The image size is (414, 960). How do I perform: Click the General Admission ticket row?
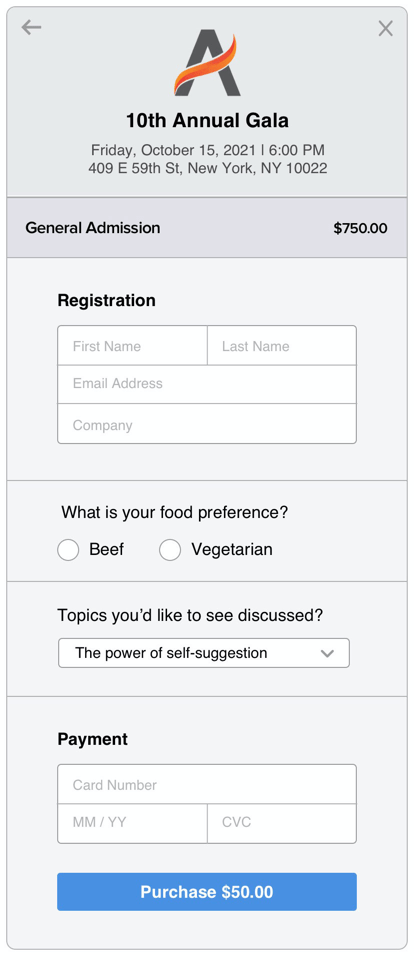pos(207,228)
